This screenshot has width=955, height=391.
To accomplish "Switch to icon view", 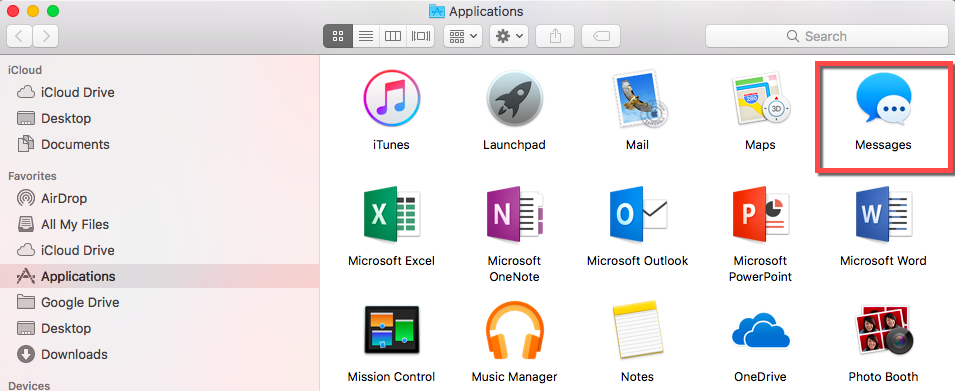I will 337,36.
